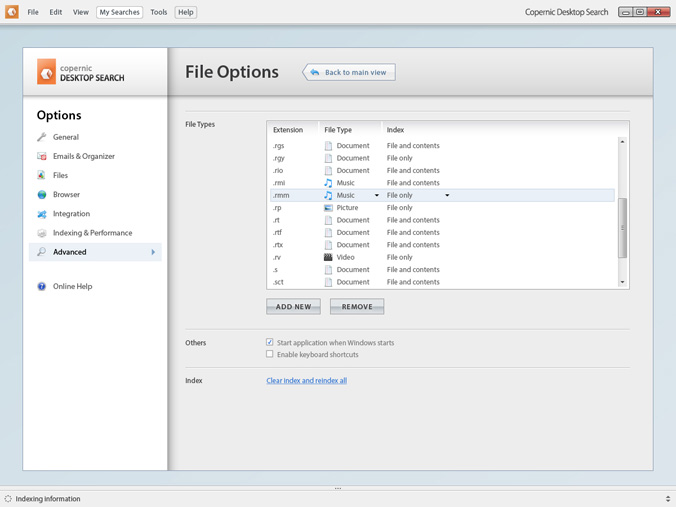Open the Tools menu
Viewport: 676px width, 507px height.
pyautogui.click(x=158, y=12)
